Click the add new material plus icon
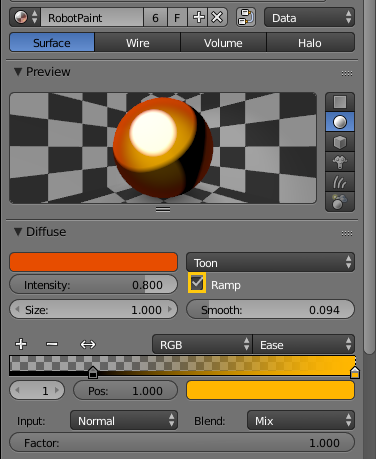 click(198, 17)
